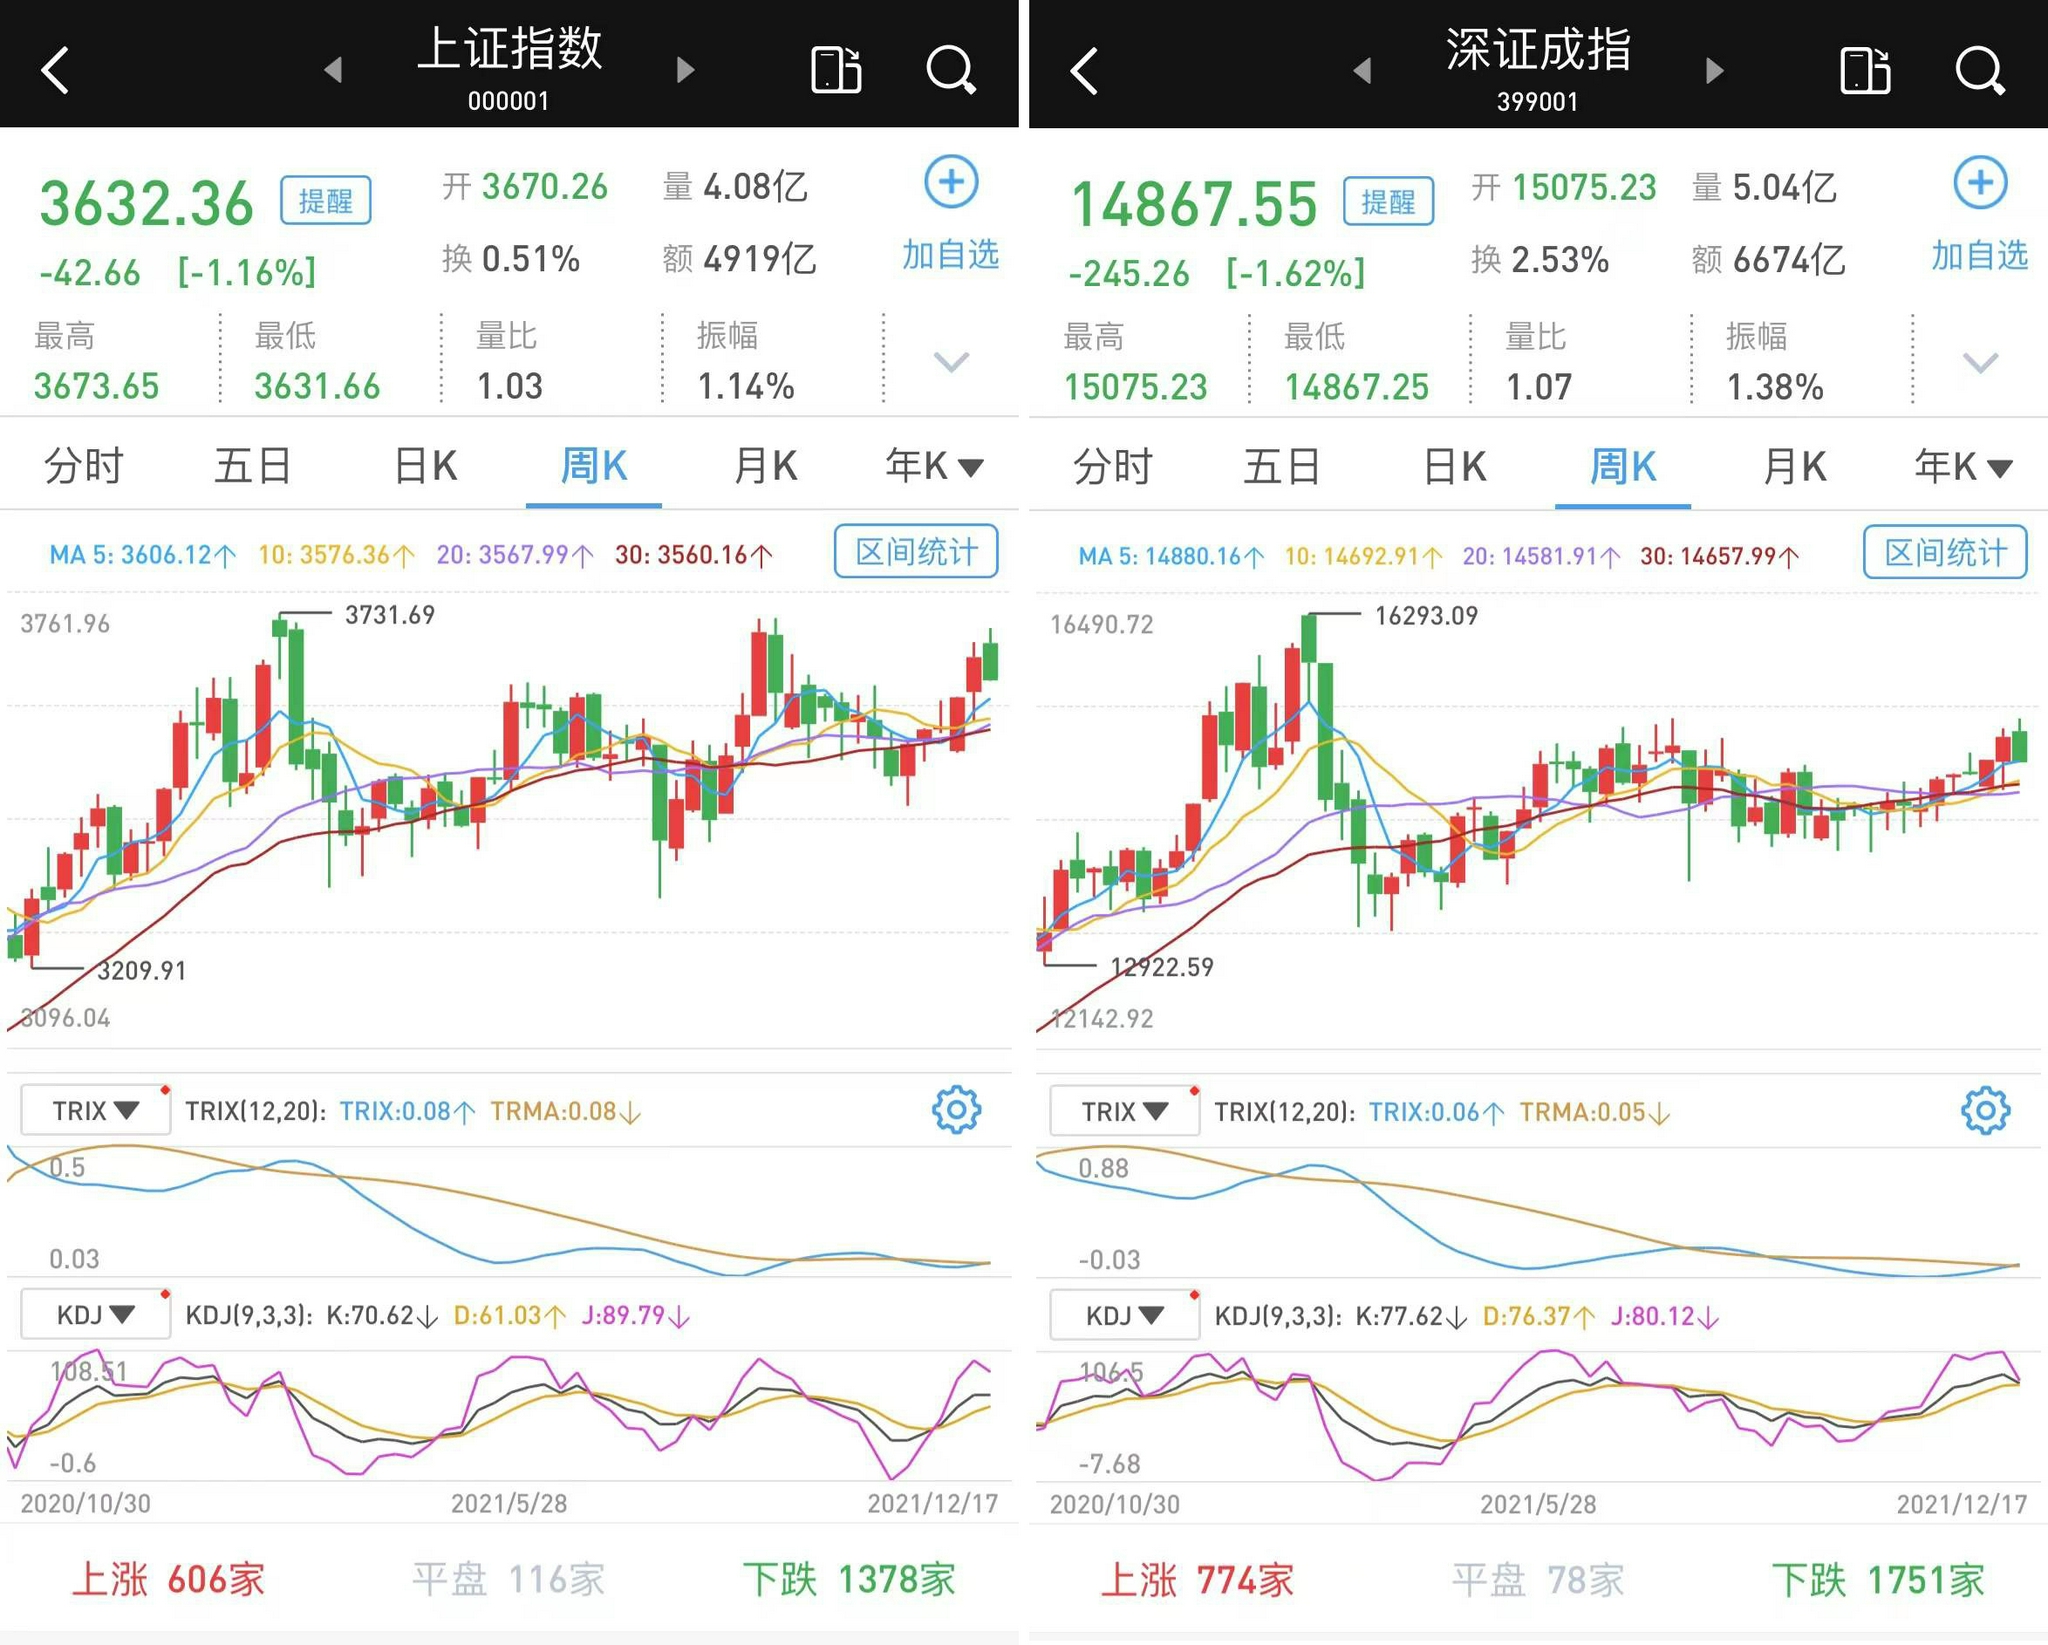
Task: Open search on 深证成指 panel
Action: 1979,70
